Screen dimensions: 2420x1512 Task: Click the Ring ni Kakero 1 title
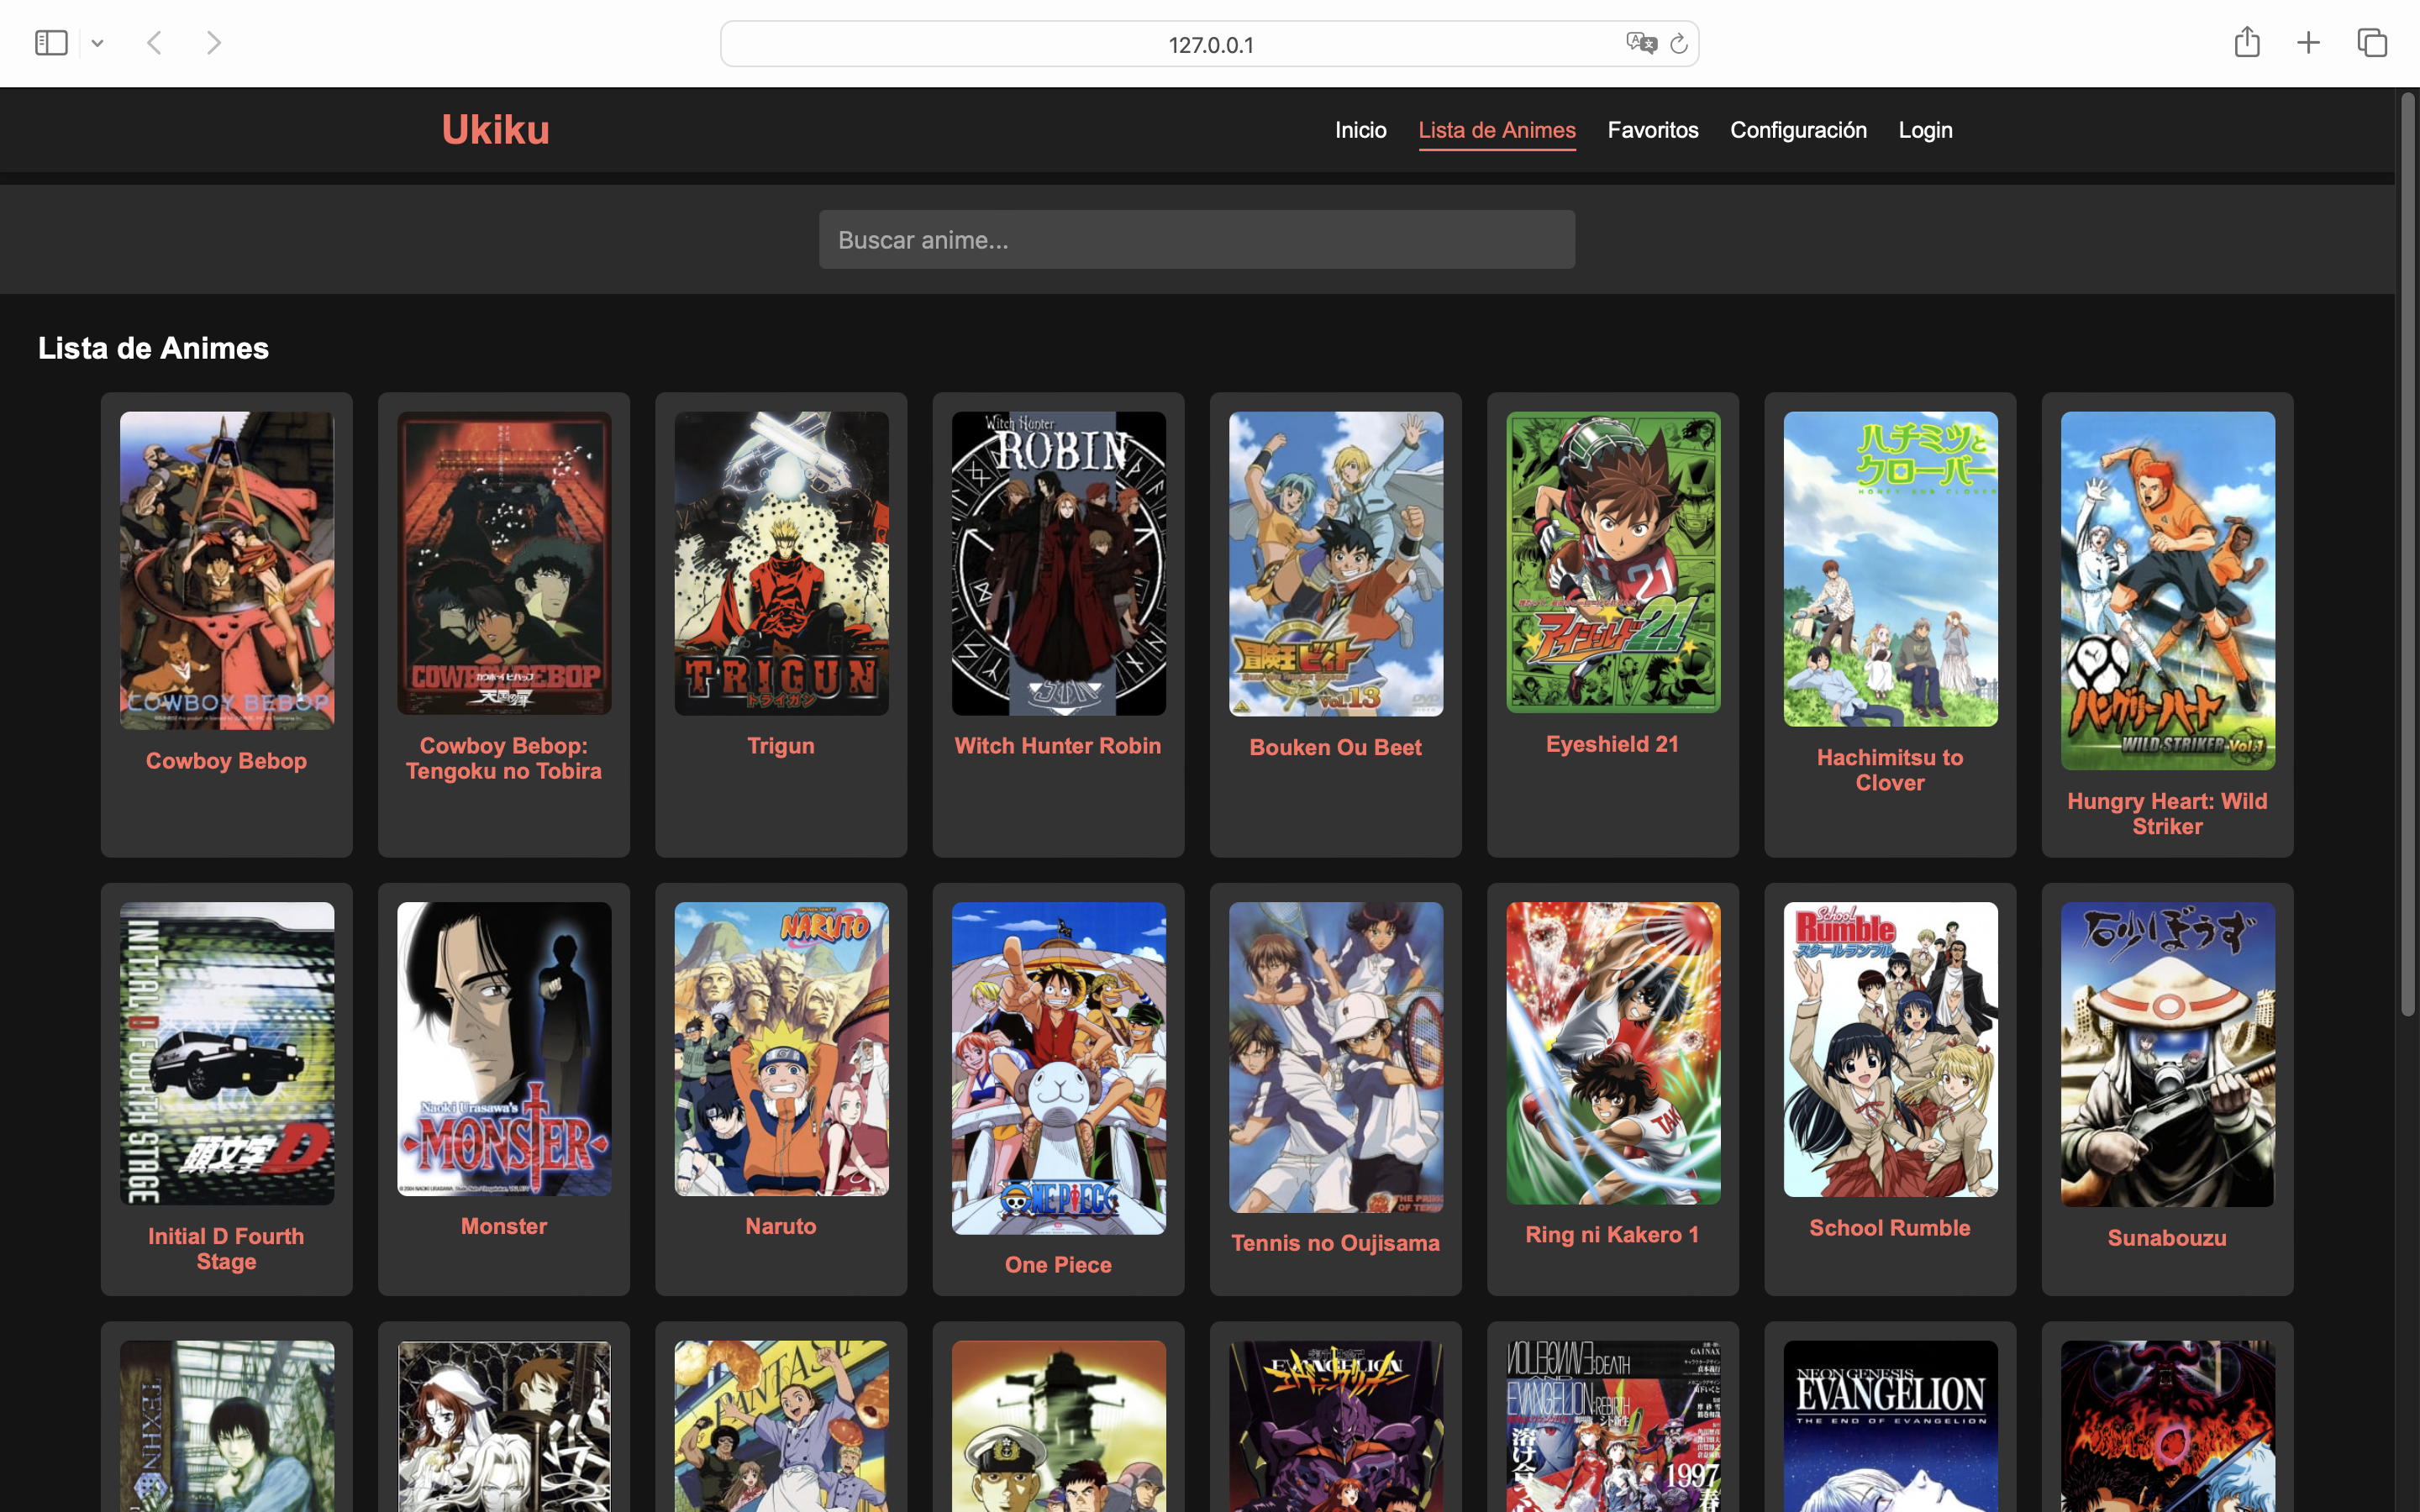1613,1235
